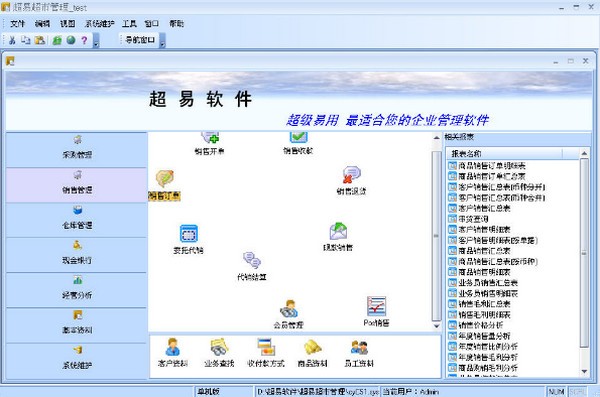Switch to 采购管理 in the sidebar
600x397 pixels.
pyautogui.click(x=77, y=150)
